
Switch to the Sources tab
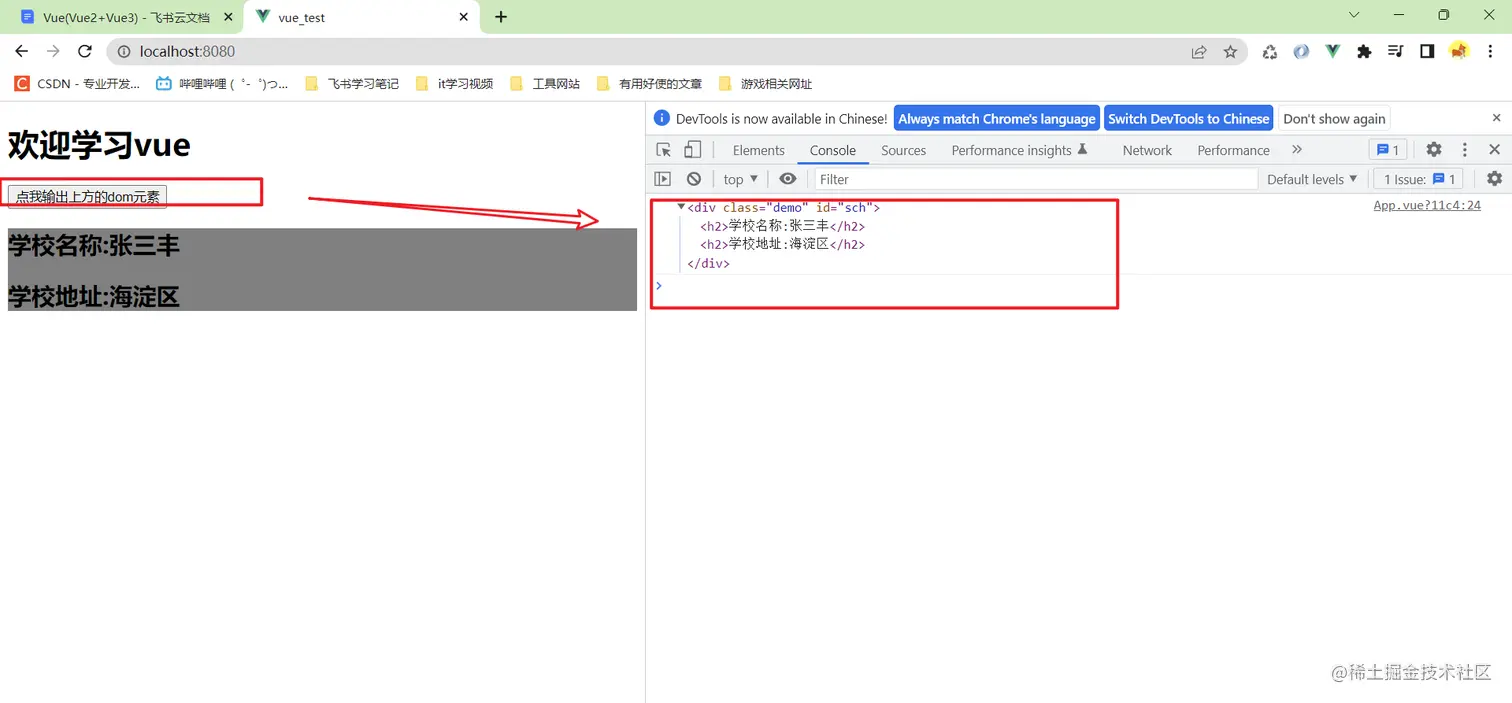click(x=903, y=150)
